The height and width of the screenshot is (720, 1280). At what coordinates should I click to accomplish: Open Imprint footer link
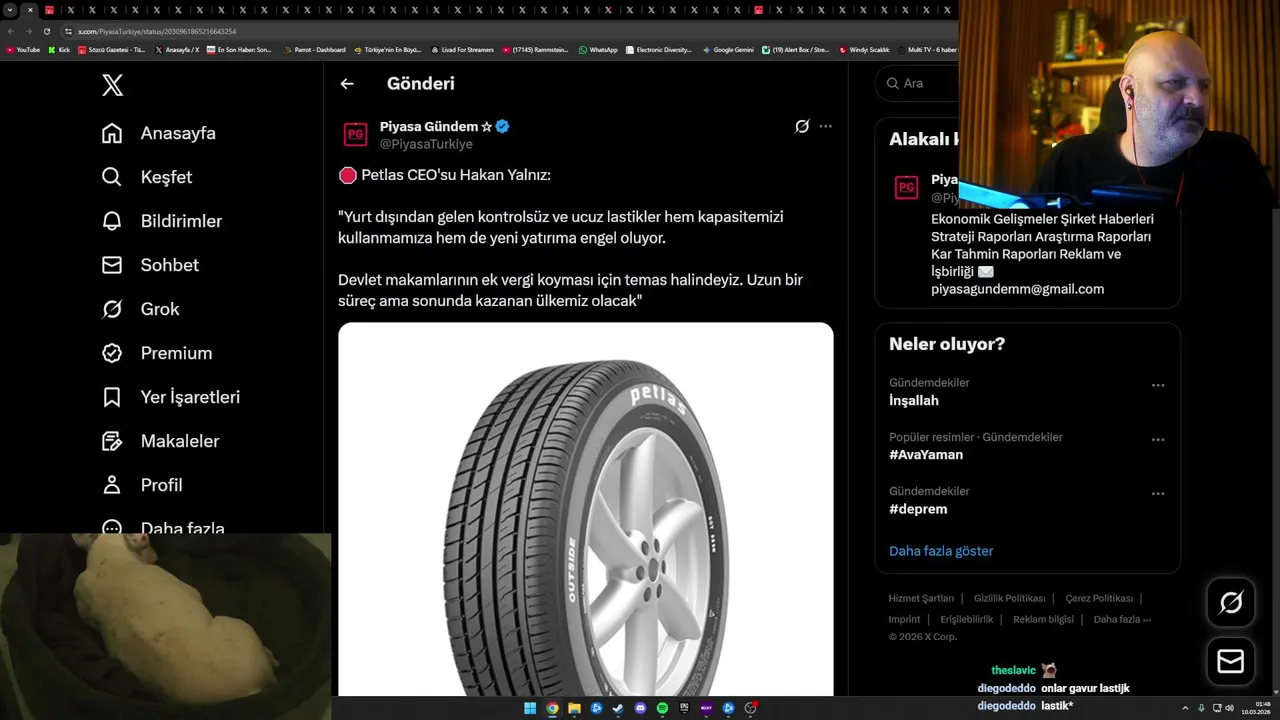pyautogui.click(x=904, y=619)
